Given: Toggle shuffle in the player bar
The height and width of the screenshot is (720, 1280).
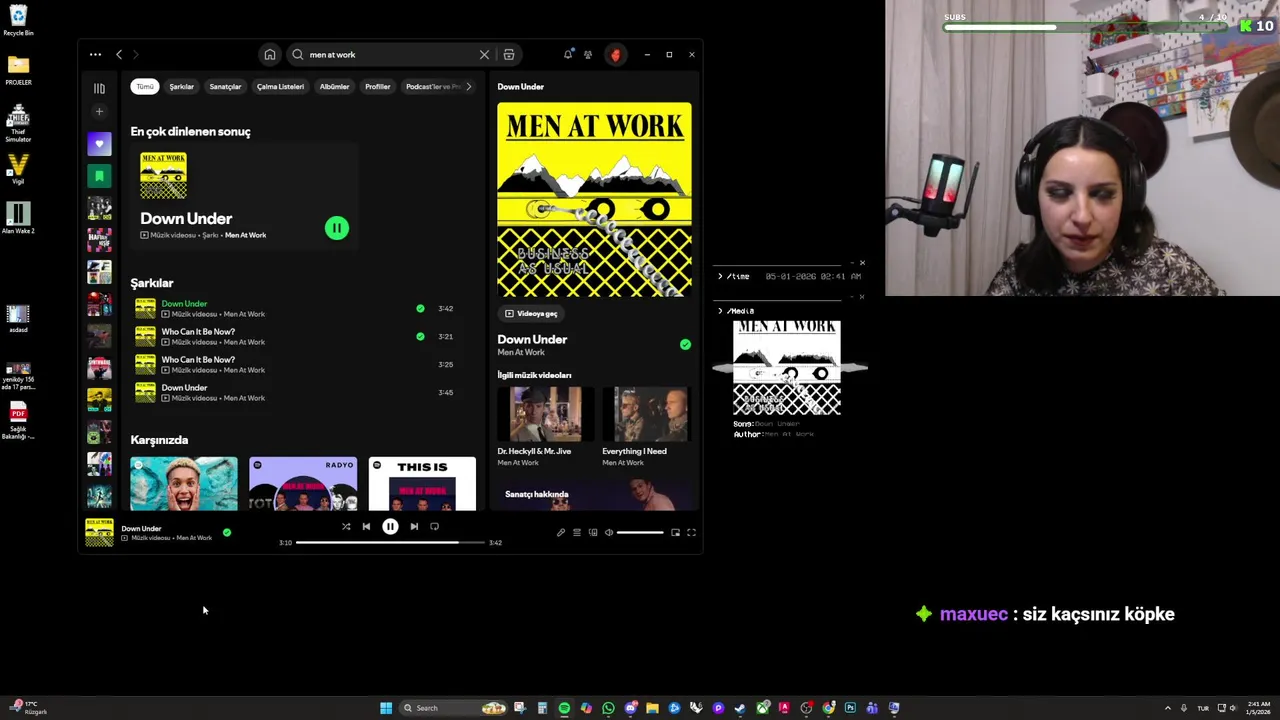Looking at the screenshot, I should pyautogui.click(x=346, y=526).
